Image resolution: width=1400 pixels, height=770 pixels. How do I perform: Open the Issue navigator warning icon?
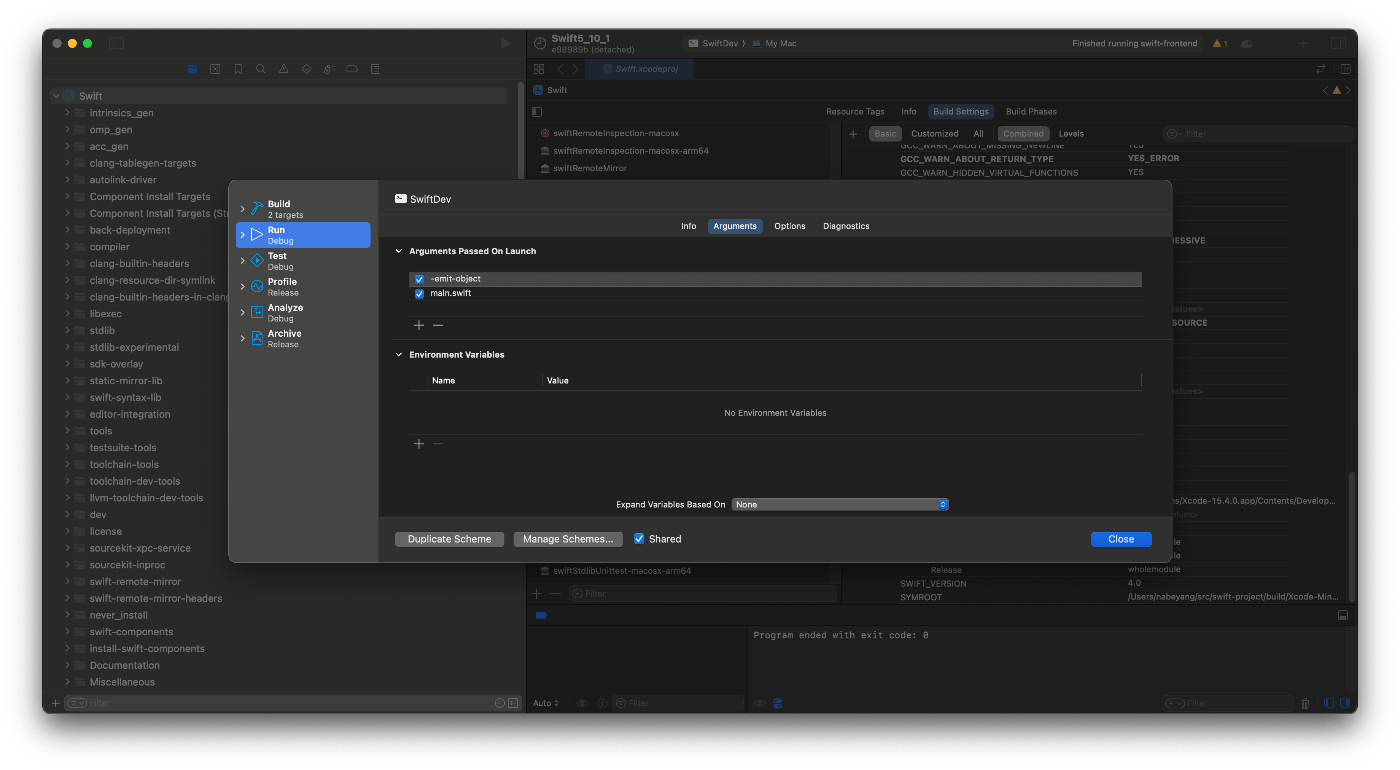[x=284, y=69]
